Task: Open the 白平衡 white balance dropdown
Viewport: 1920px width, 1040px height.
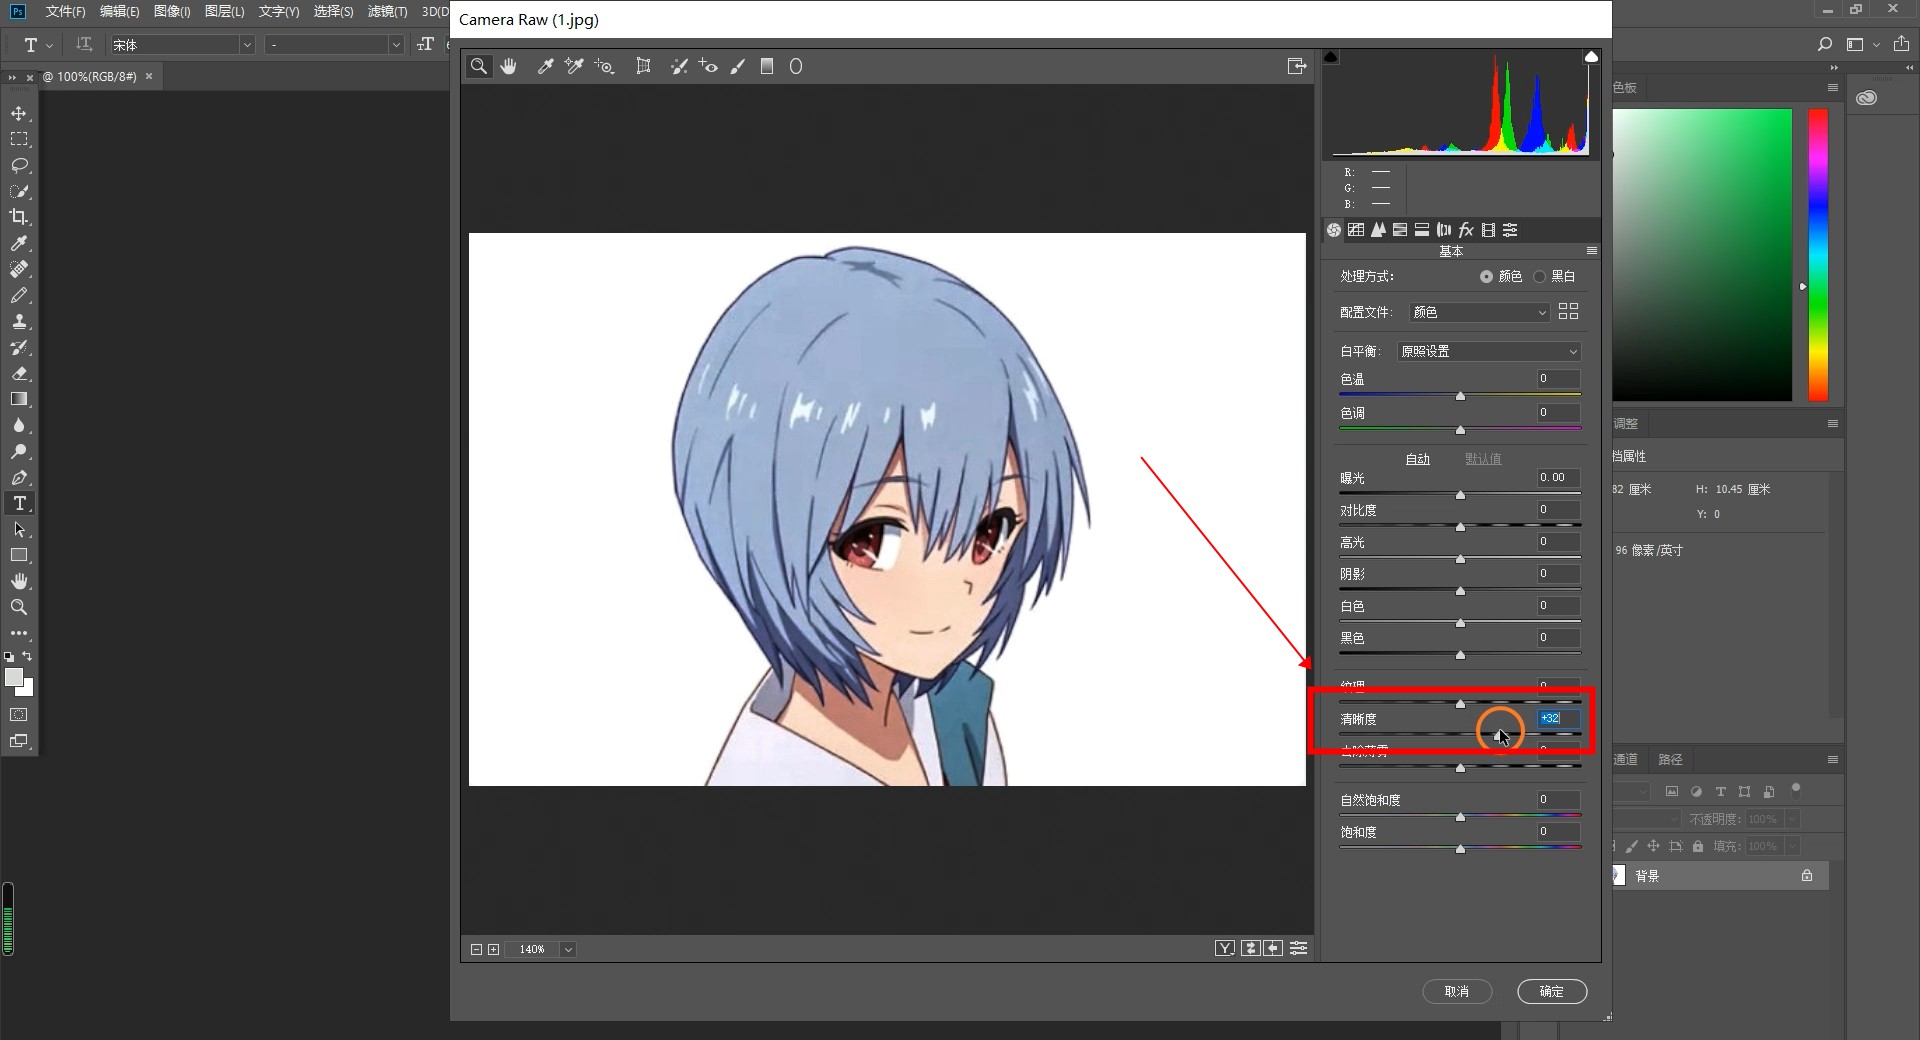Action: (1488, 351)
